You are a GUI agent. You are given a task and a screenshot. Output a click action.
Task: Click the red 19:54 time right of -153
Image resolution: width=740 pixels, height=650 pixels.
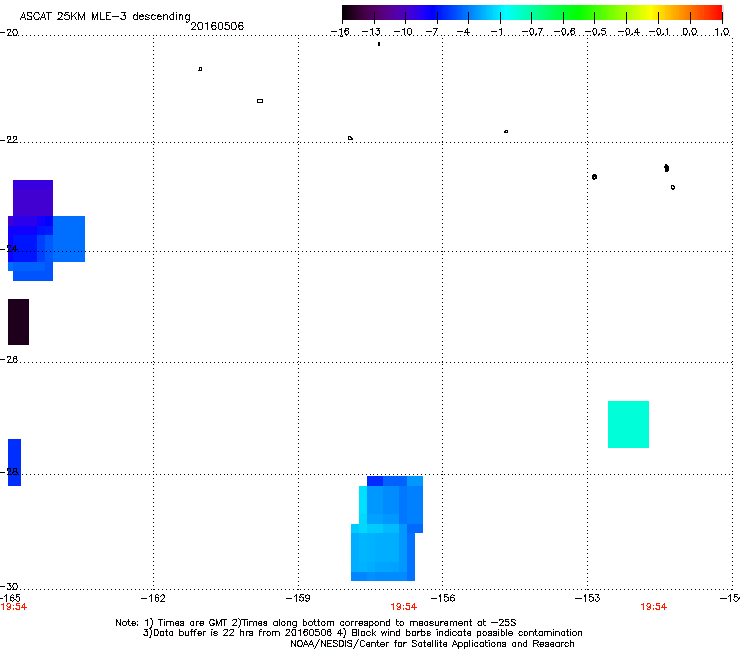pyautogui.click(x=654, y=607)
